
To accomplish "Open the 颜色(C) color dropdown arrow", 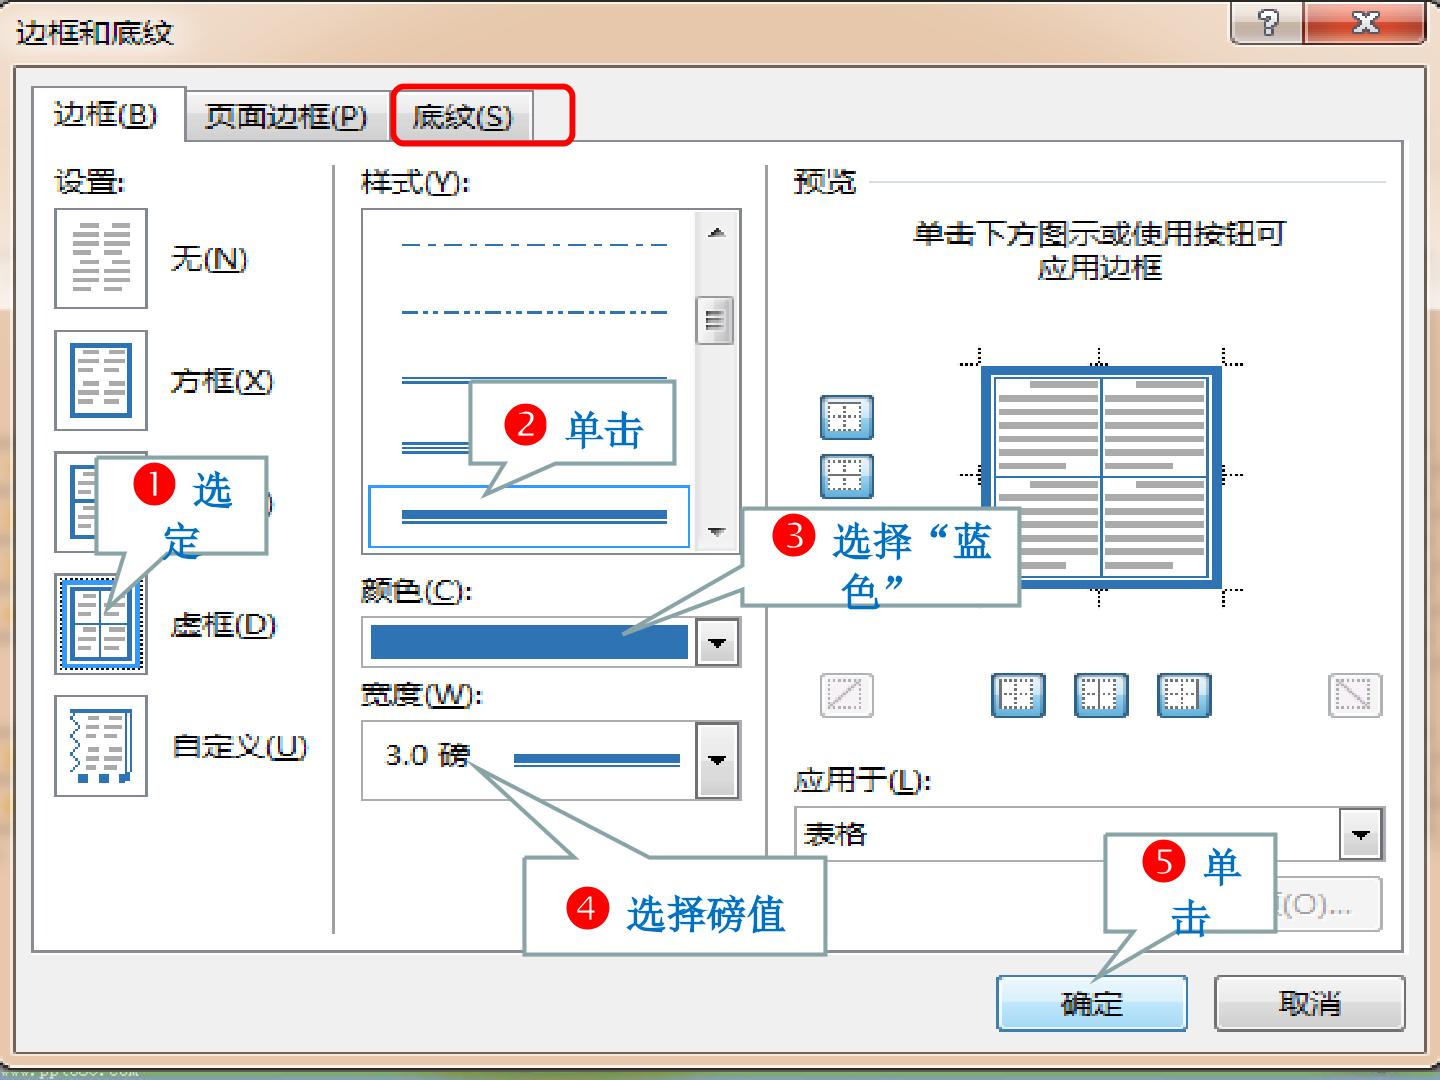I will point(717,642).
